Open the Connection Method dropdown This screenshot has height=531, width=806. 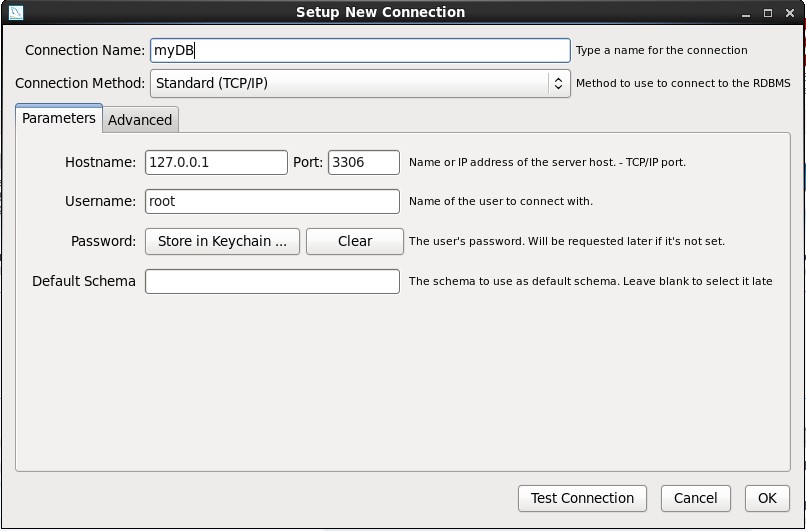[x=360, y=84]
